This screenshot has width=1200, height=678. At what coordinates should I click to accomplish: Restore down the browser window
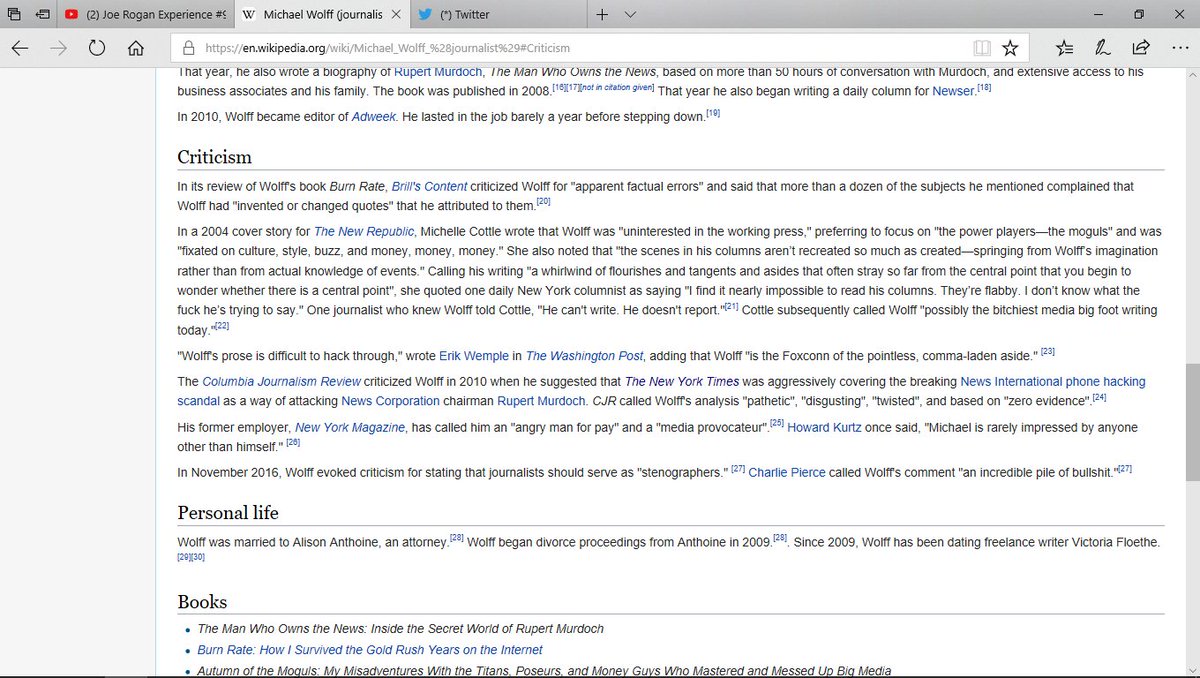[1139, 14]
